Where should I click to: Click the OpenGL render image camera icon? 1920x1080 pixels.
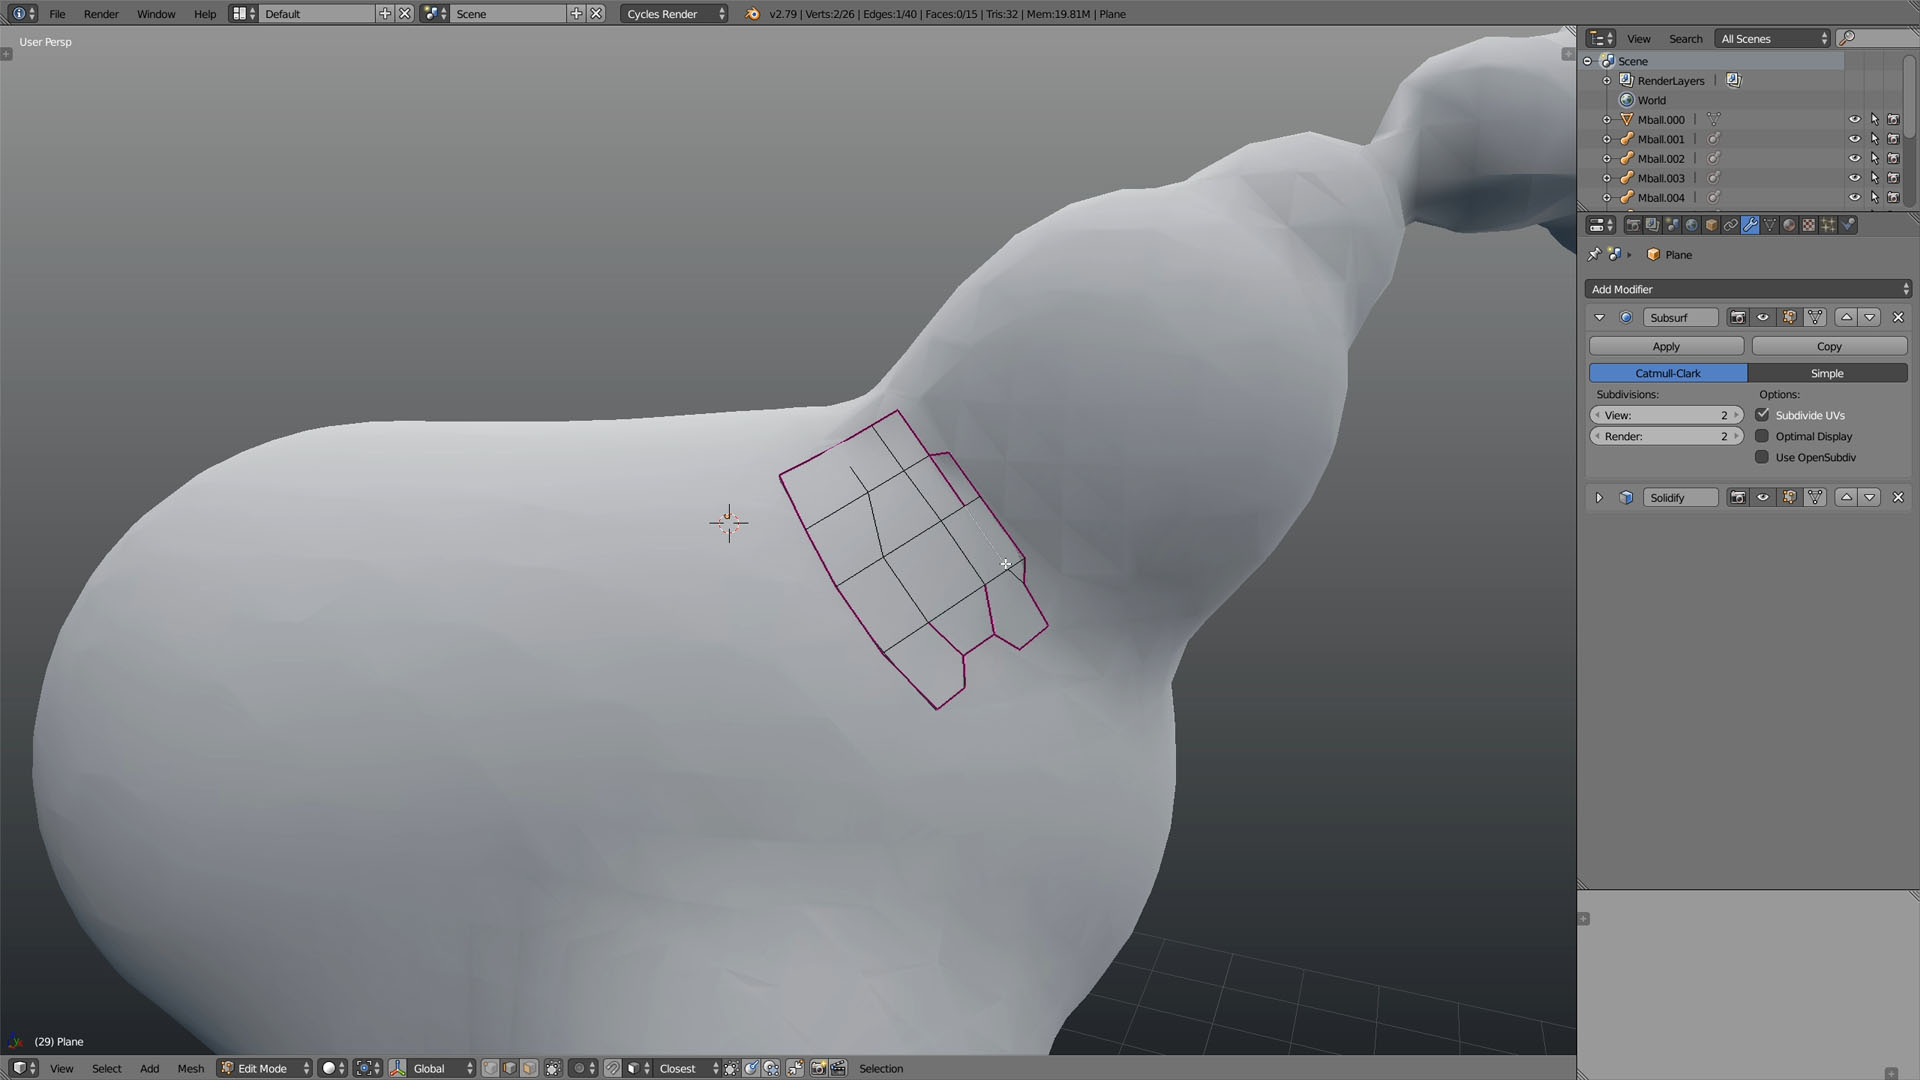pos(818,1068)
